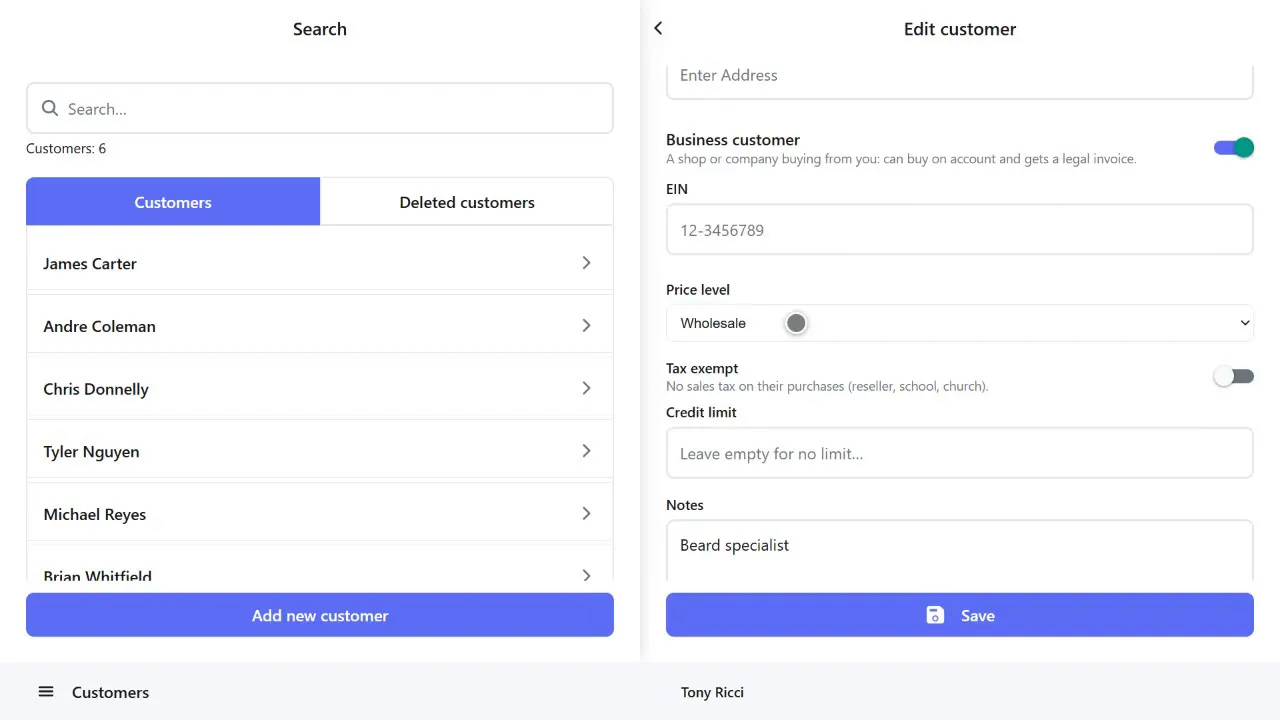Click the chevron next to Tyler Nguyen

(586, 451)
